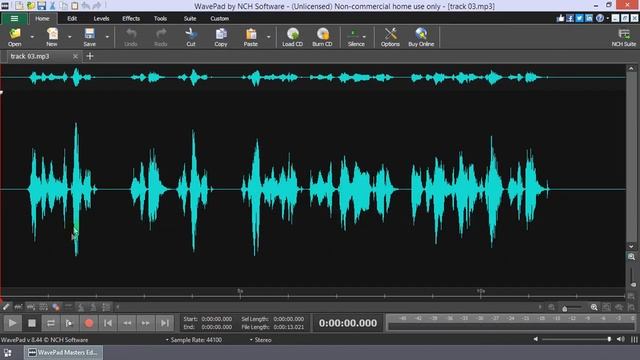
Task: Expand the Silence button dropdown arrow
Action: click(x=364, y=37)
